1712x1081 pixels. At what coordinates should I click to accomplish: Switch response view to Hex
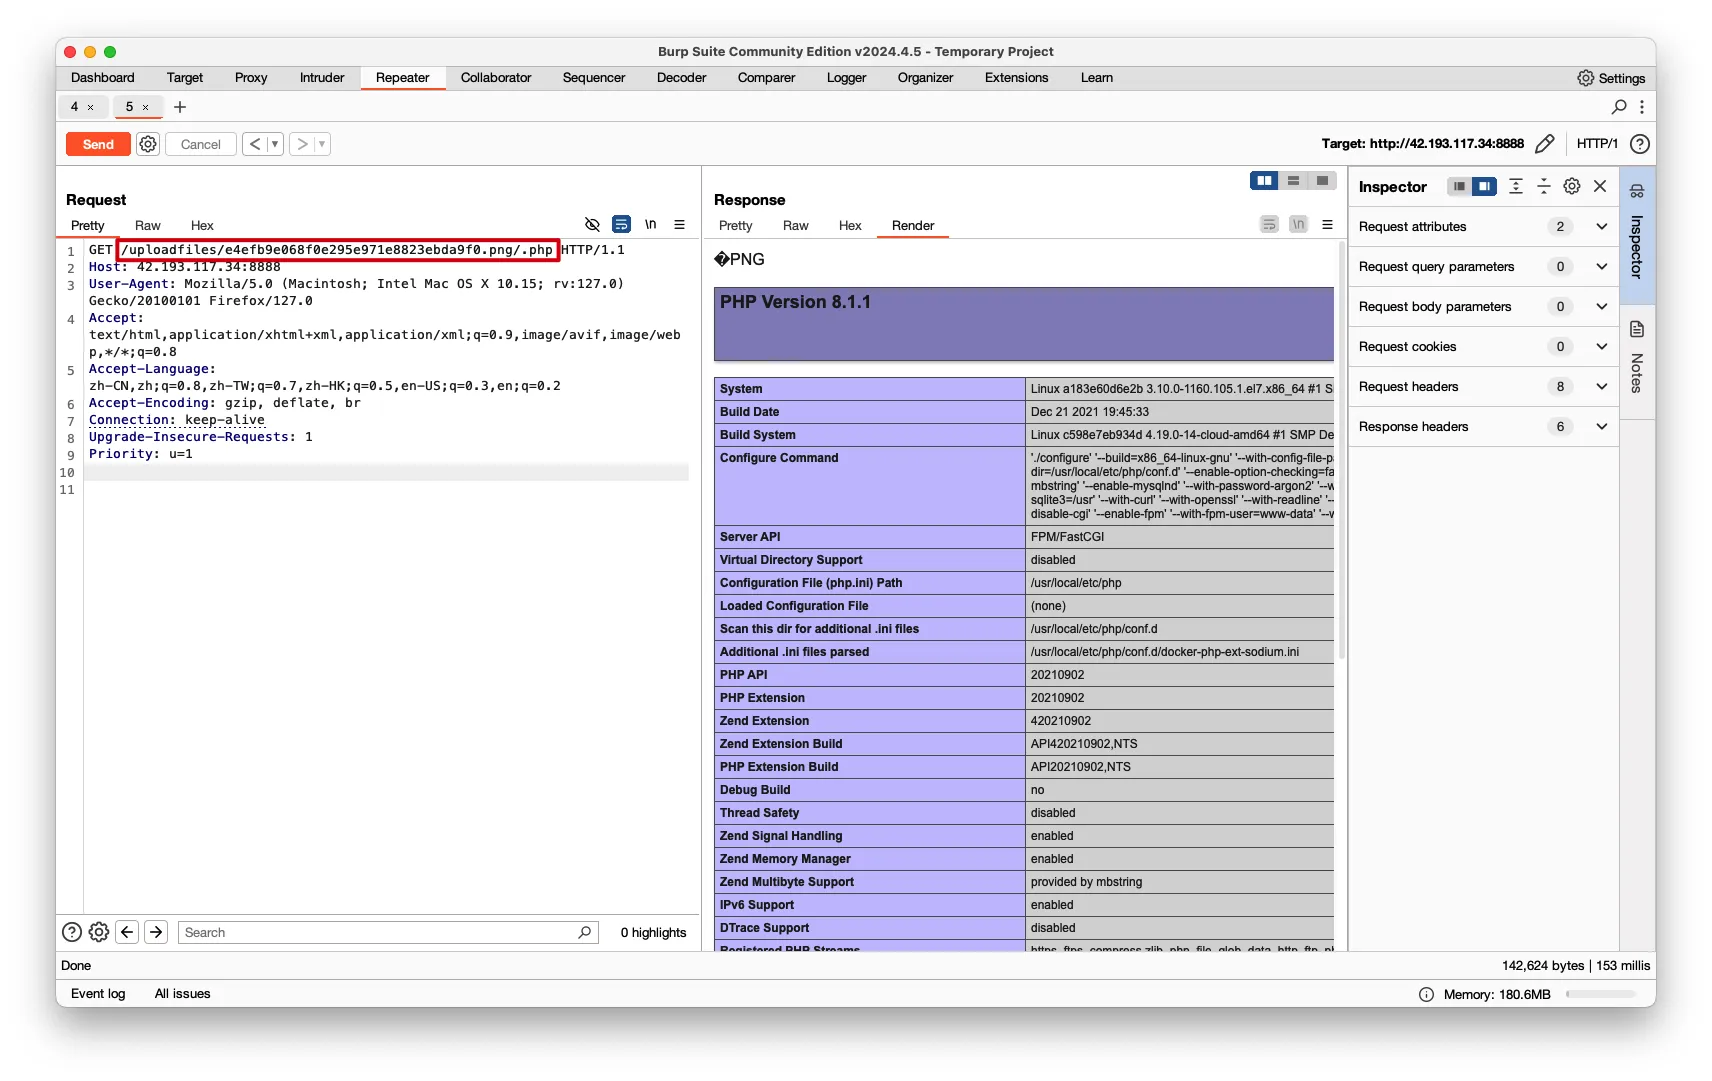coord(850,226)
